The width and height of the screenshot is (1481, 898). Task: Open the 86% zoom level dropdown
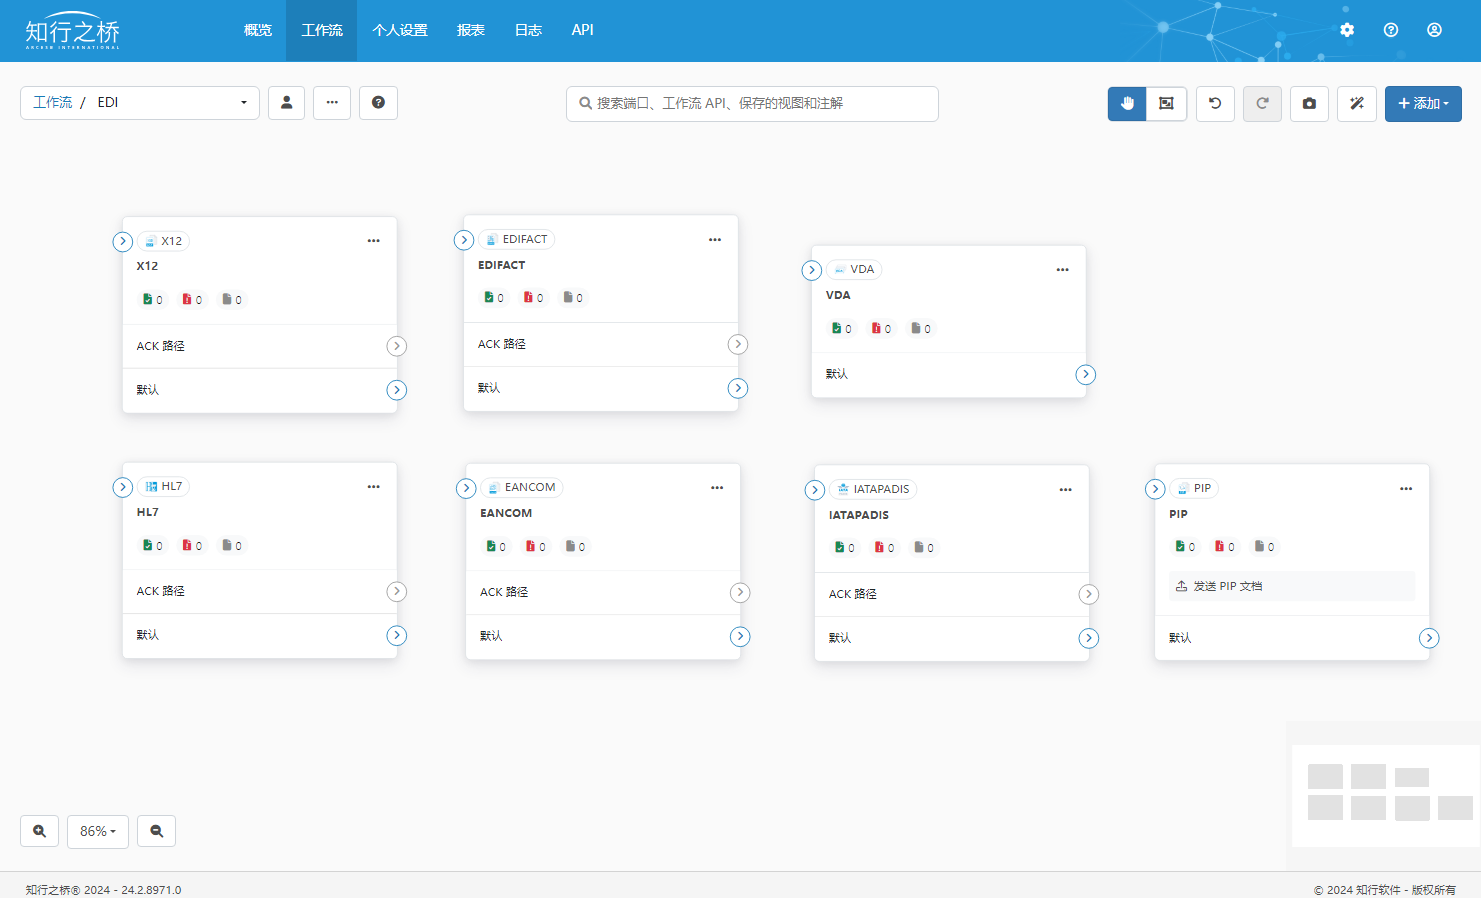pyautogui.click(x=98, y=831)
